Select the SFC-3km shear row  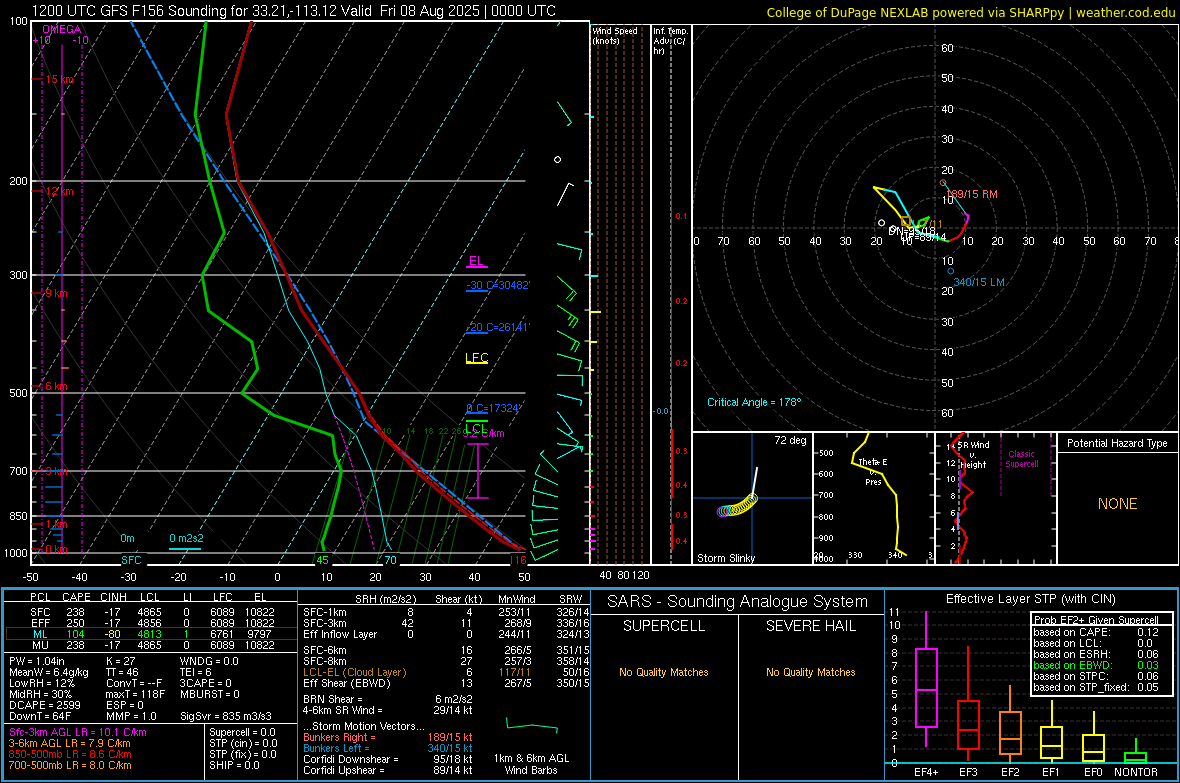coord(443,623)
